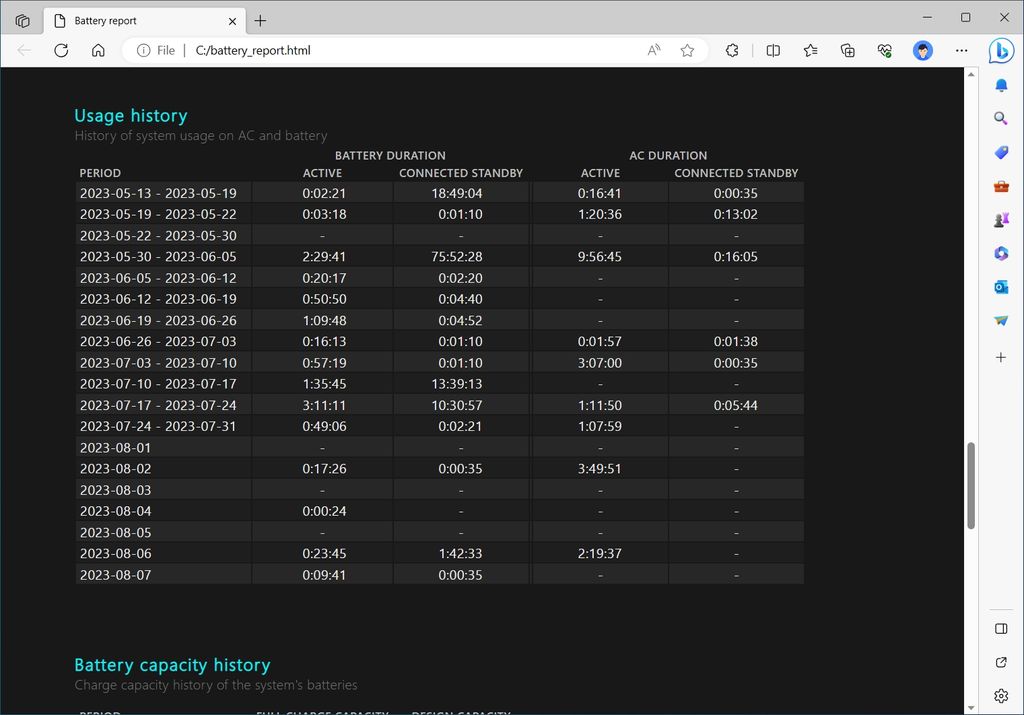Open the notifications bell in the sidebar
The width and height of the screenshot is (1024, 715).
1001,86
